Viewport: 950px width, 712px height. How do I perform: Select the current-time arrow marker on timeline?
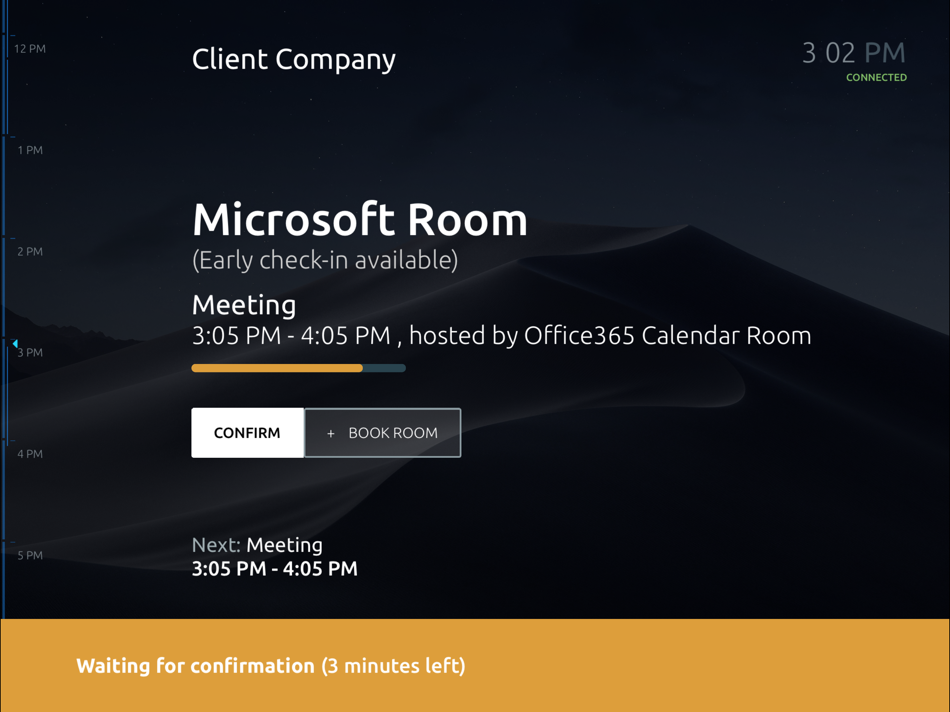coord(15,344)
